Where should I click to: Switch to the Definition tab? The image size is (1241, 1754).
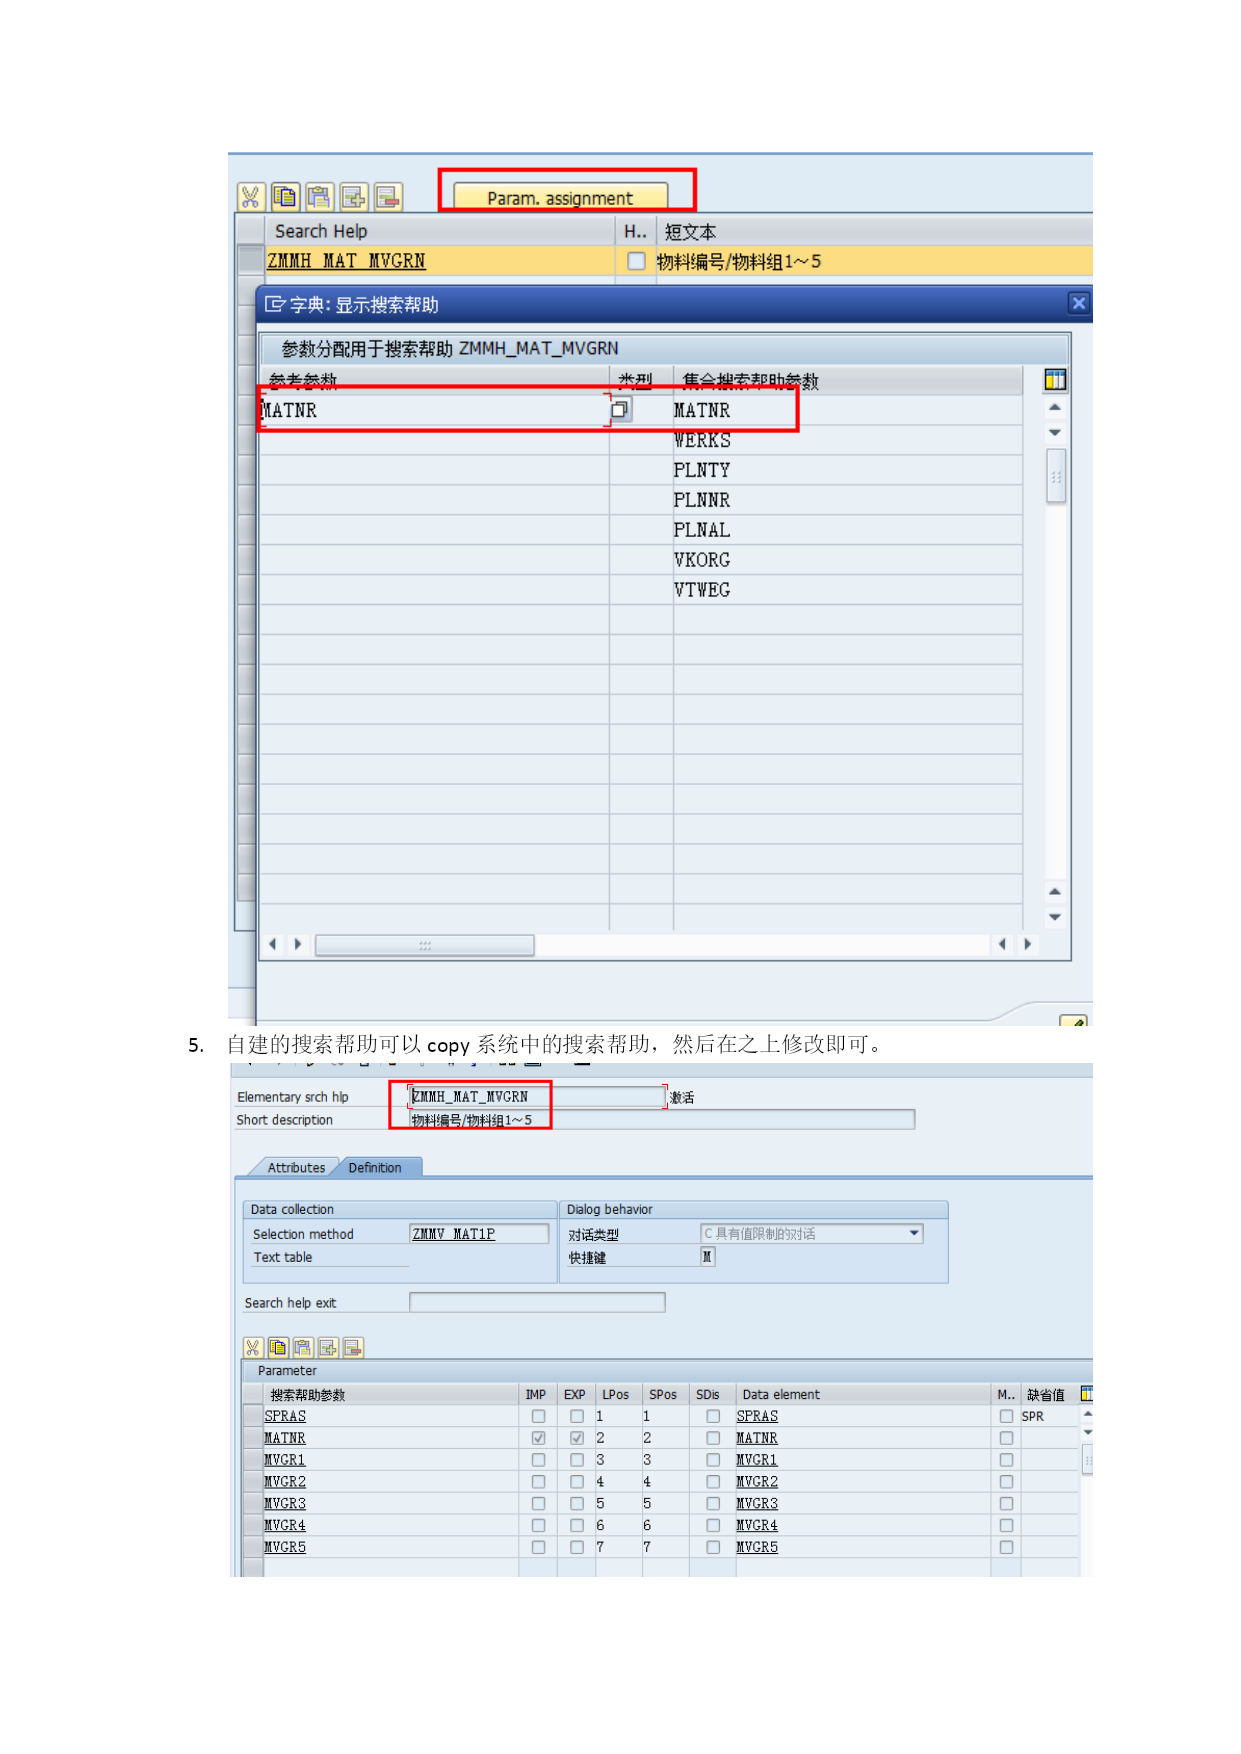[x=376, y=1167]
